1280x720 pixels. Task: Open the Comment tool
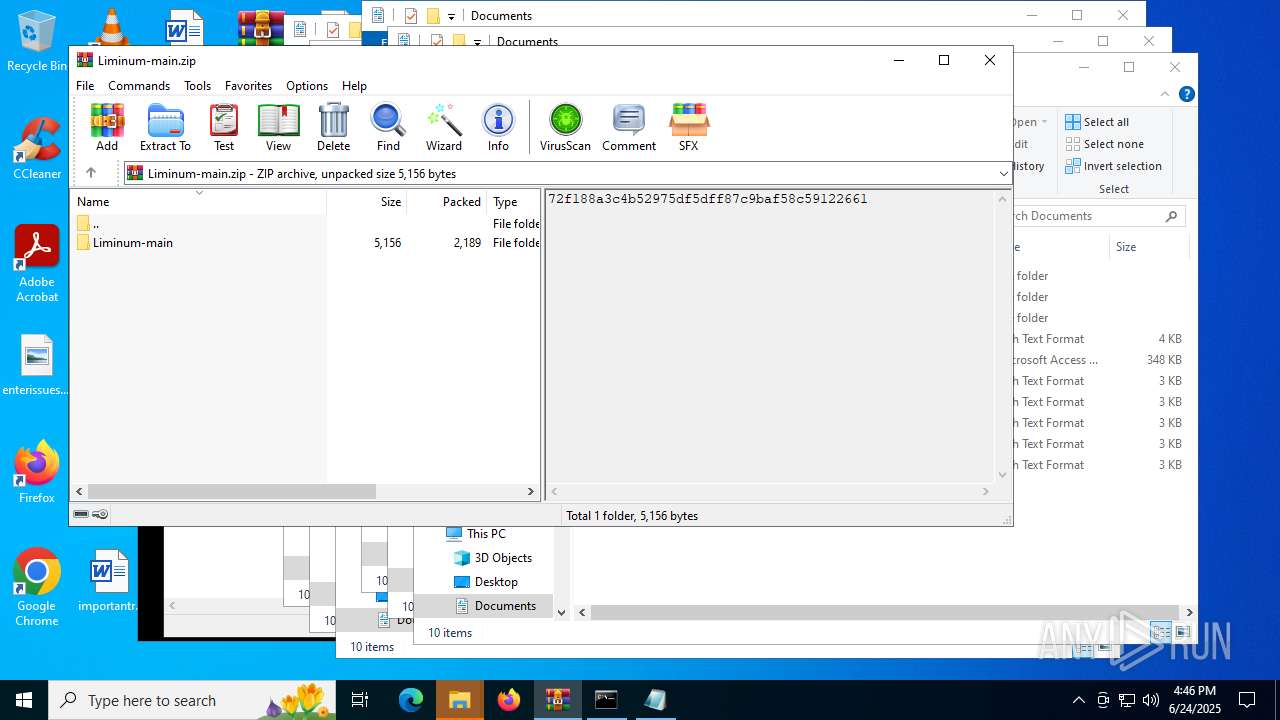629,127
